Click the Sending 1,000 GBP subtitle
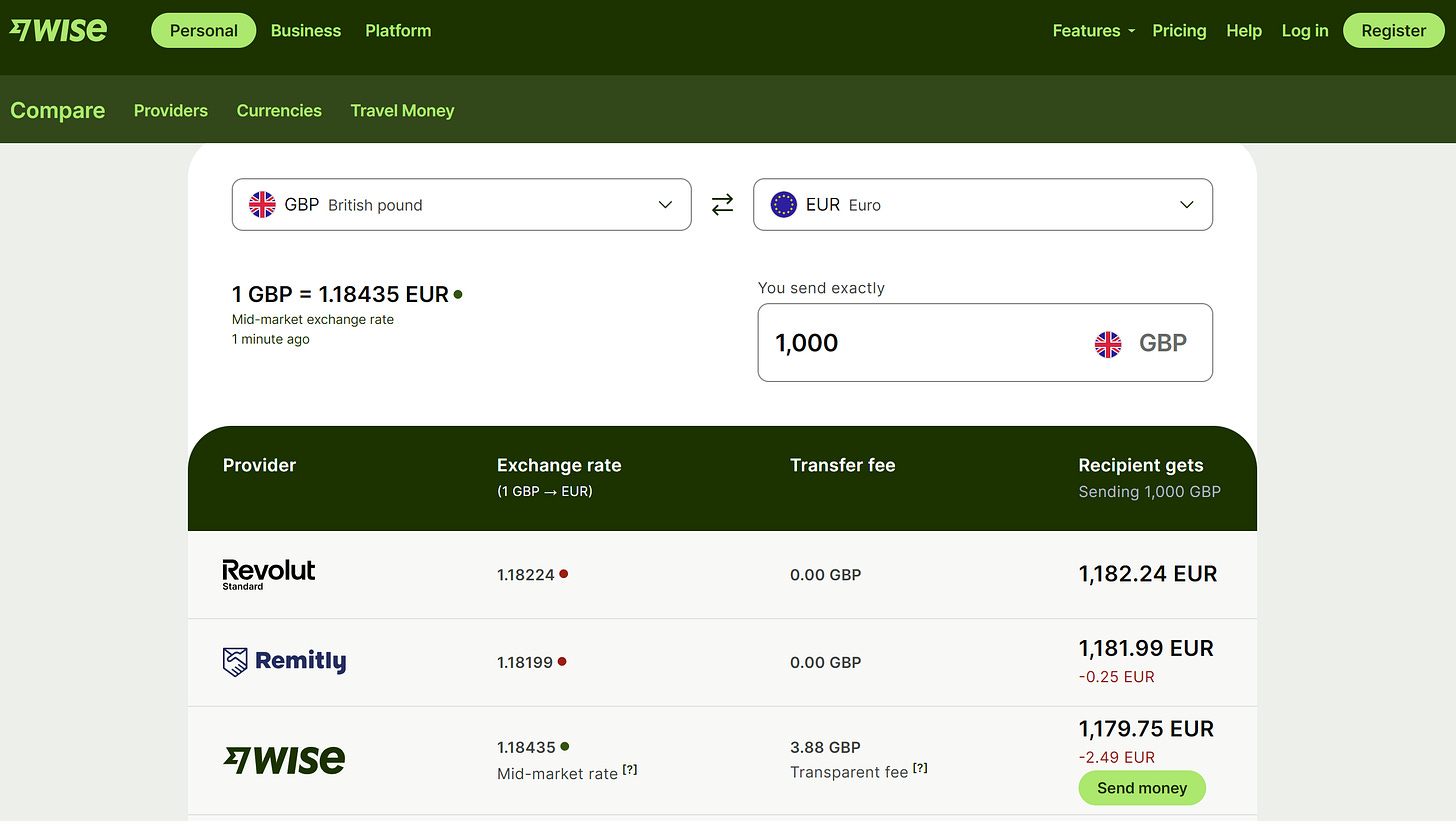The image size is (1456, 821). 1149,491
